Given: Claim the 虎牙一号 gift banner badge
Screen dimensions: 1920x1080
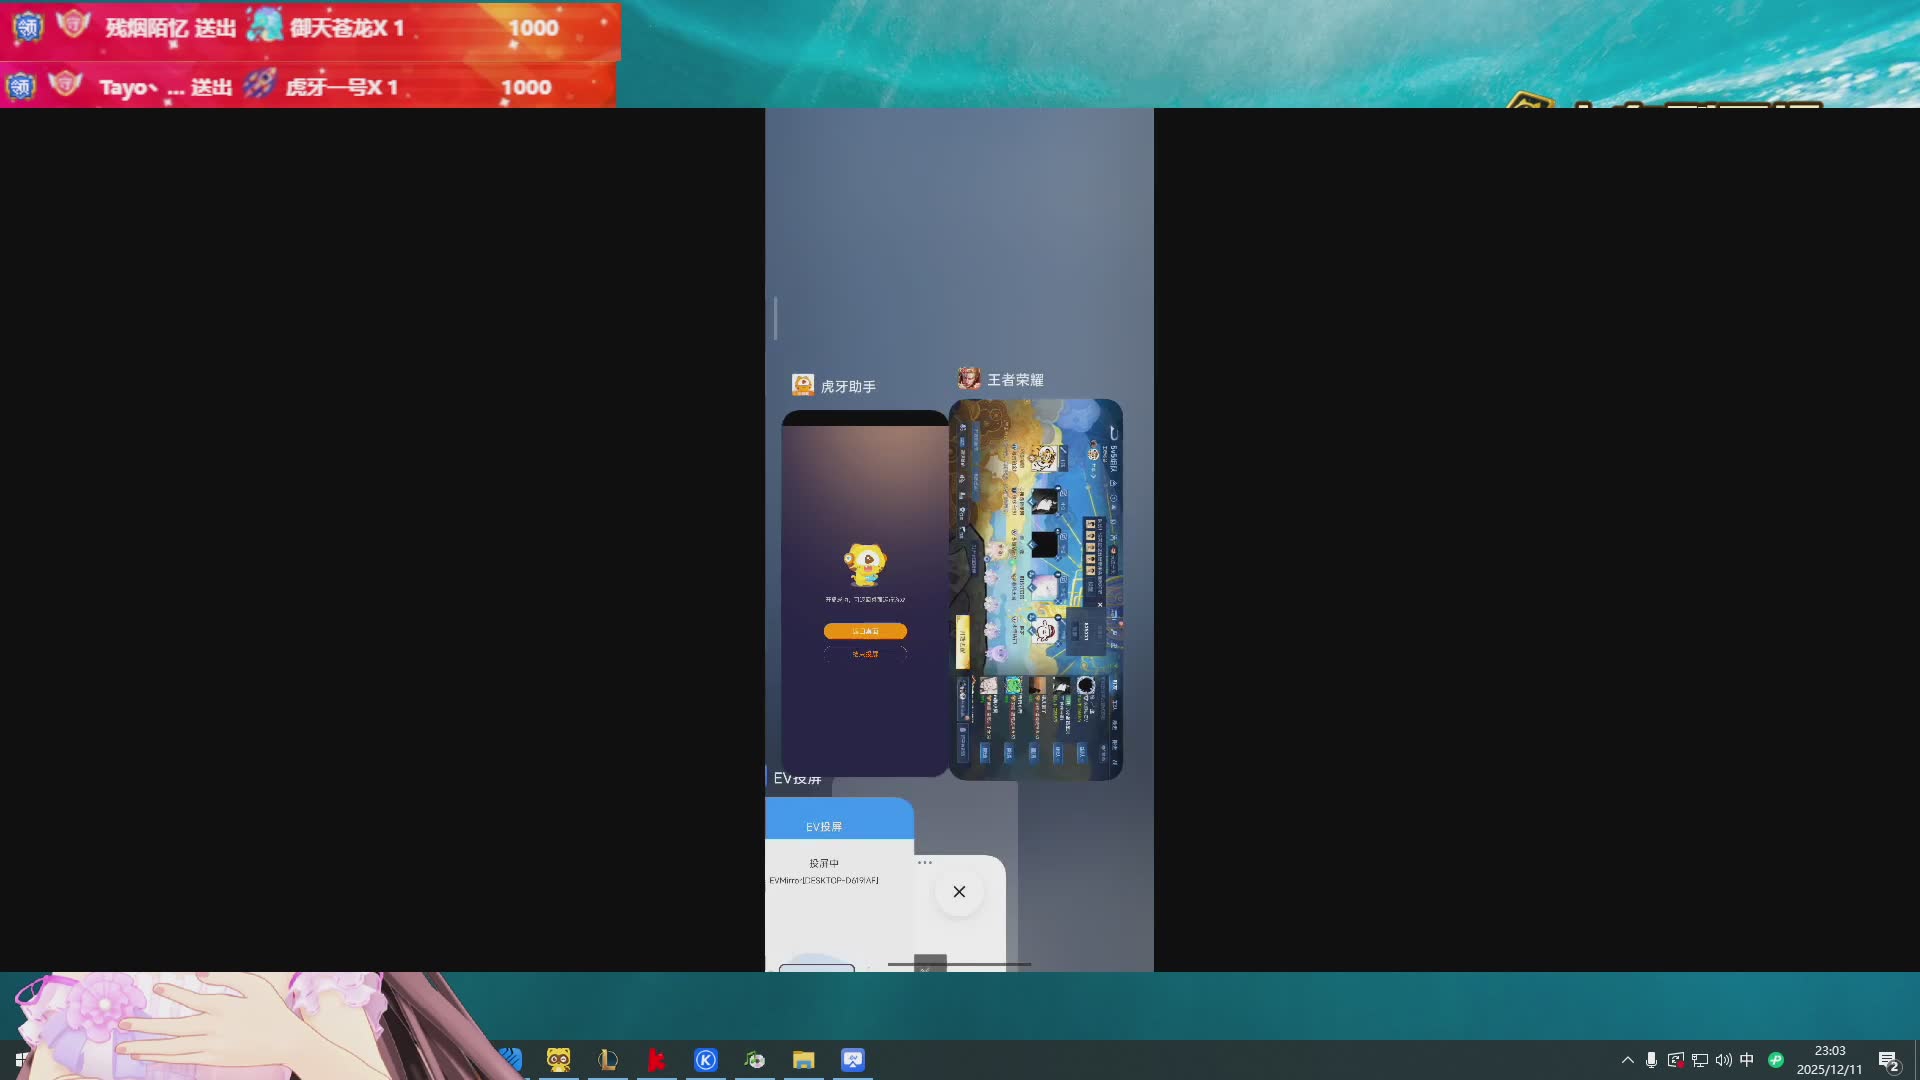Looking at the screenshot, I should click(20, 87).
